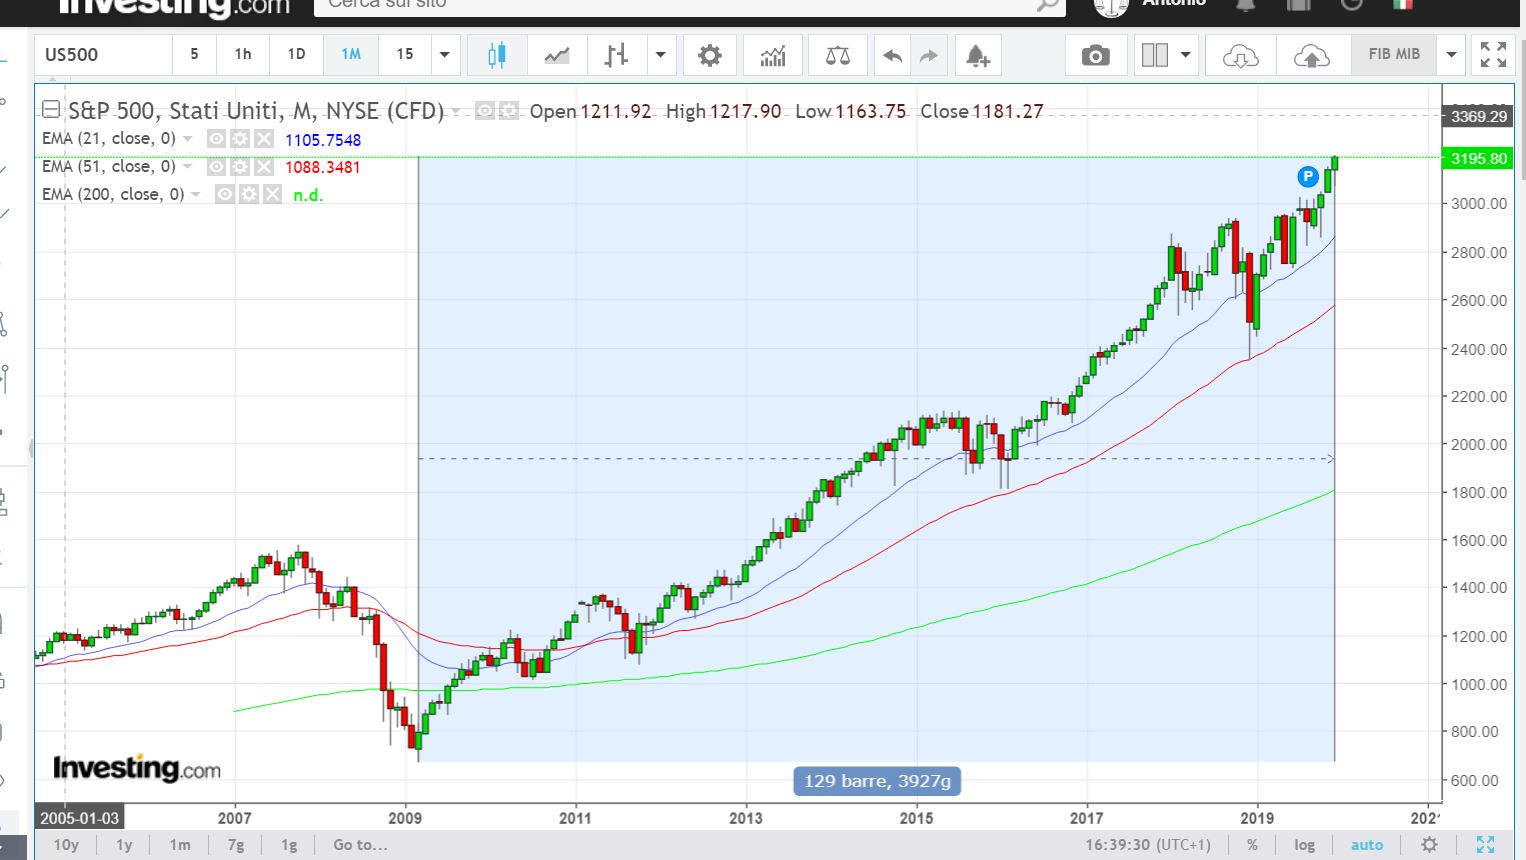The image size is (1526, 860).
Task: Open the layout selection dropdown arrow
Action: coord(1186,55)
